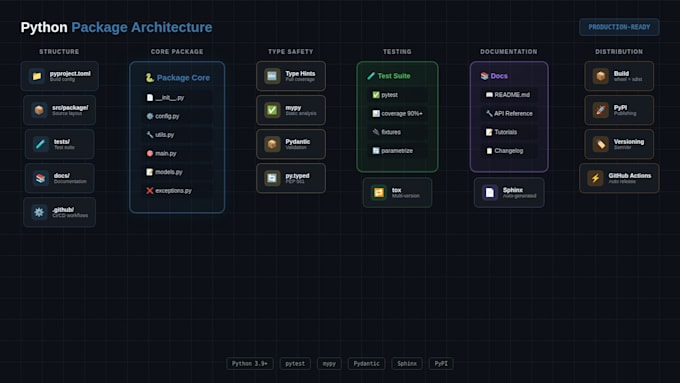Click the Package Core heading text

click(183, 78)
